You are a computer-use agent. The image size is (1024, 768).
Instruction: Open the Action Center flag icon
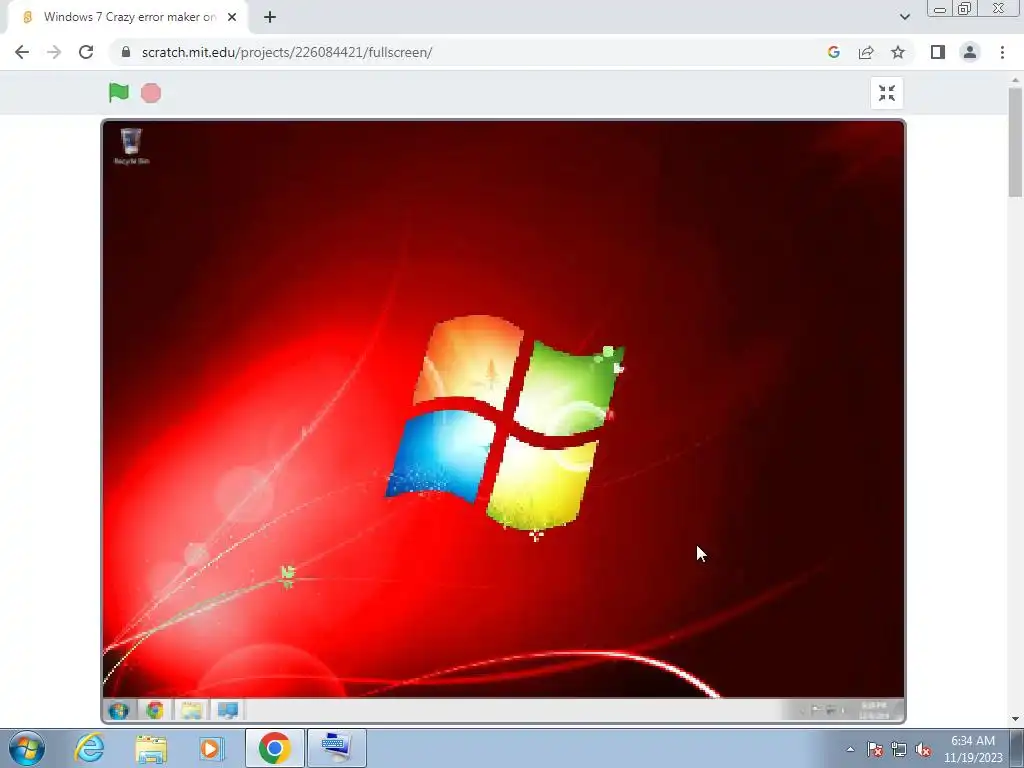(x=875, y=749)
